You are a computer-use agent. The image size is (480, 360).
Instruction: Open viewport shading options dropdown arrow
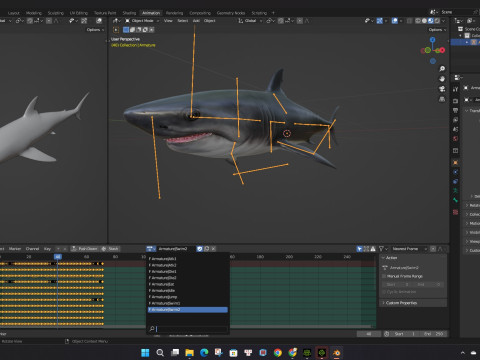443,21
